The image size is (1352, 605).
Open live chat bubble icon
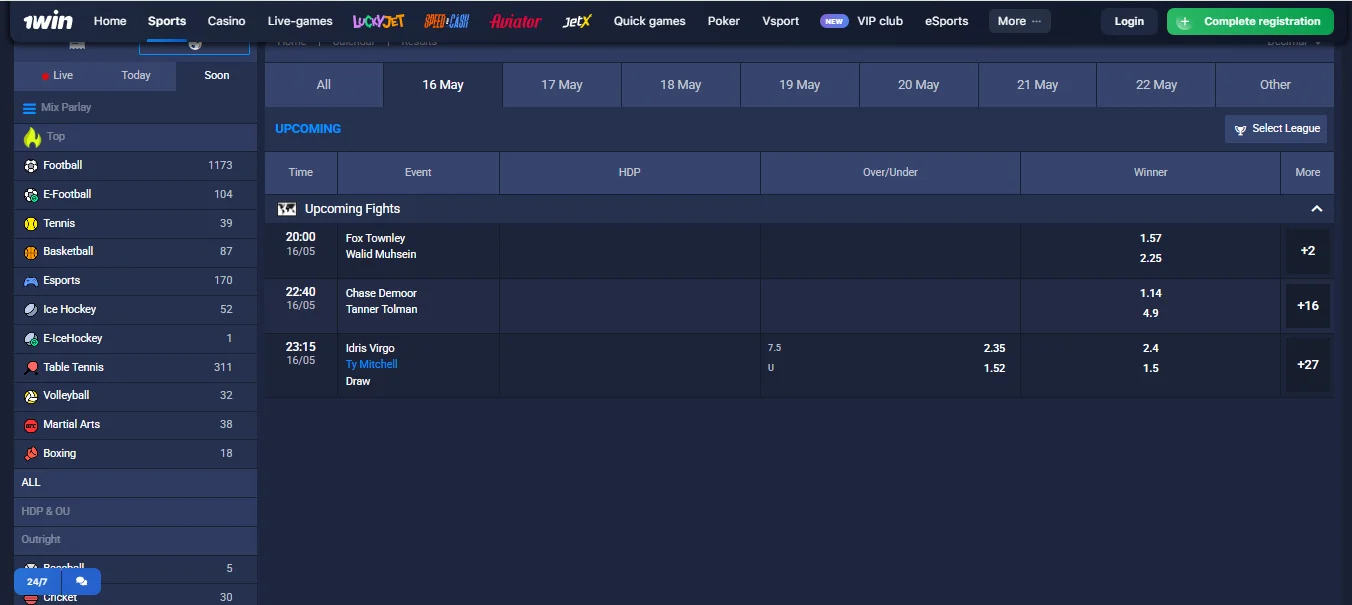click(x=81, y=581)
